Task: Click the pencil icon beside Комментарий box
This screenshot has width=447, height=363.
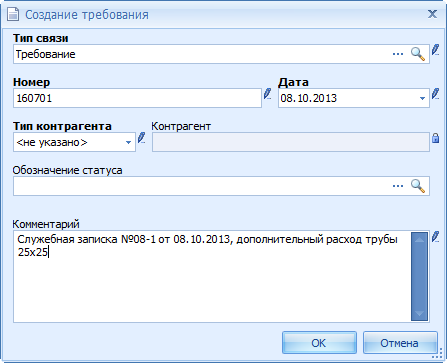Action: [x=435, y=237]
